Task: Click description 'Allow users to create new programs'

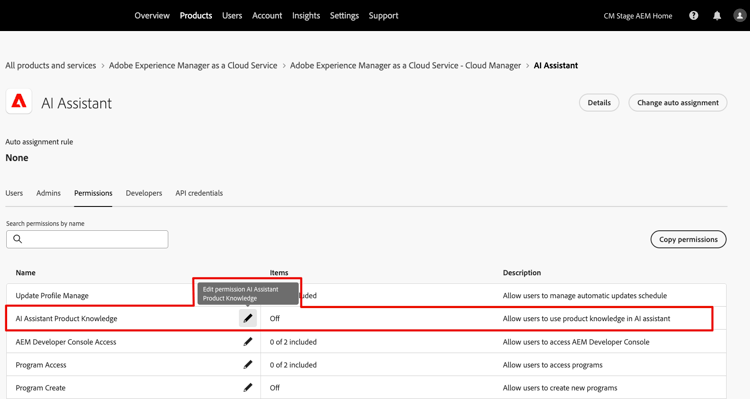Action: (560, 388)
